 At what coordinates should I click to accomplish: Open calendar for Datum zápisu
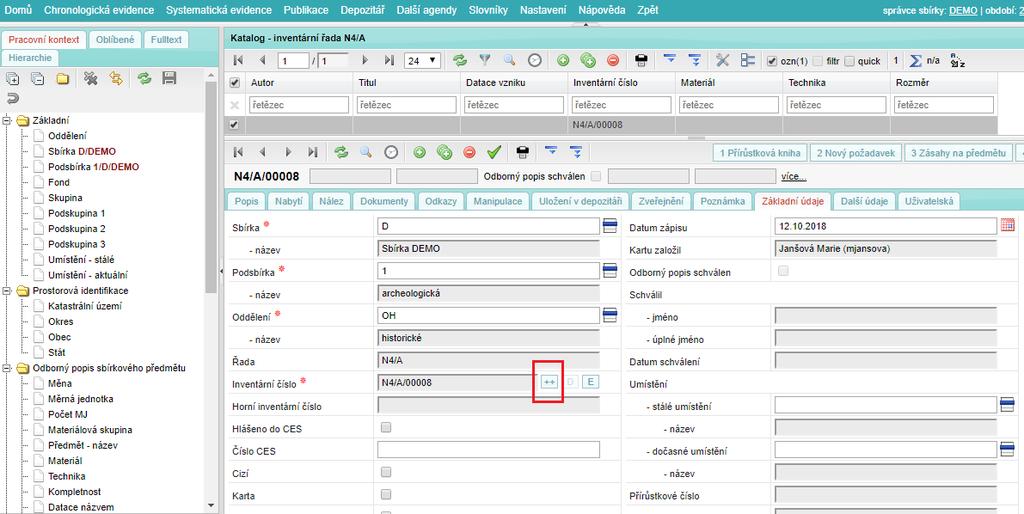[x=1008, y=225]
